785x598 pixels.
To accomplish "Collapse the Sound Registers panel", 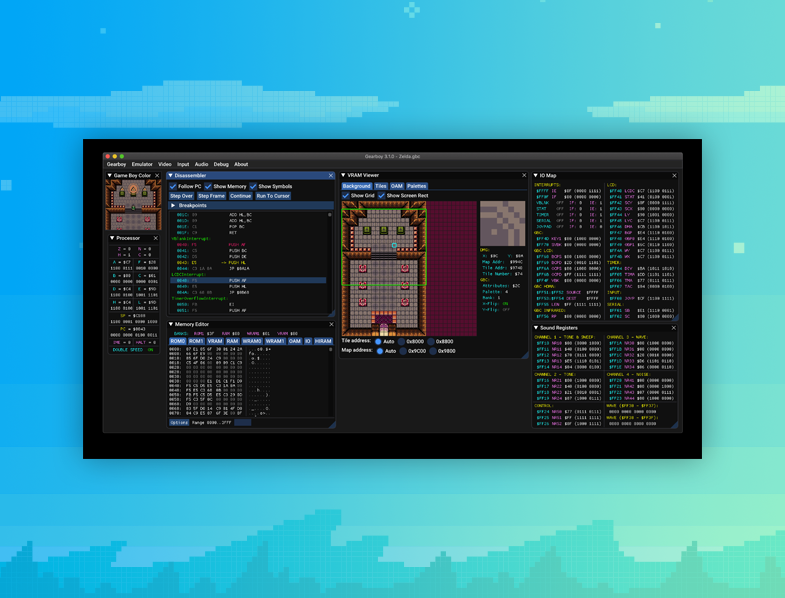I will click(536, 328).
